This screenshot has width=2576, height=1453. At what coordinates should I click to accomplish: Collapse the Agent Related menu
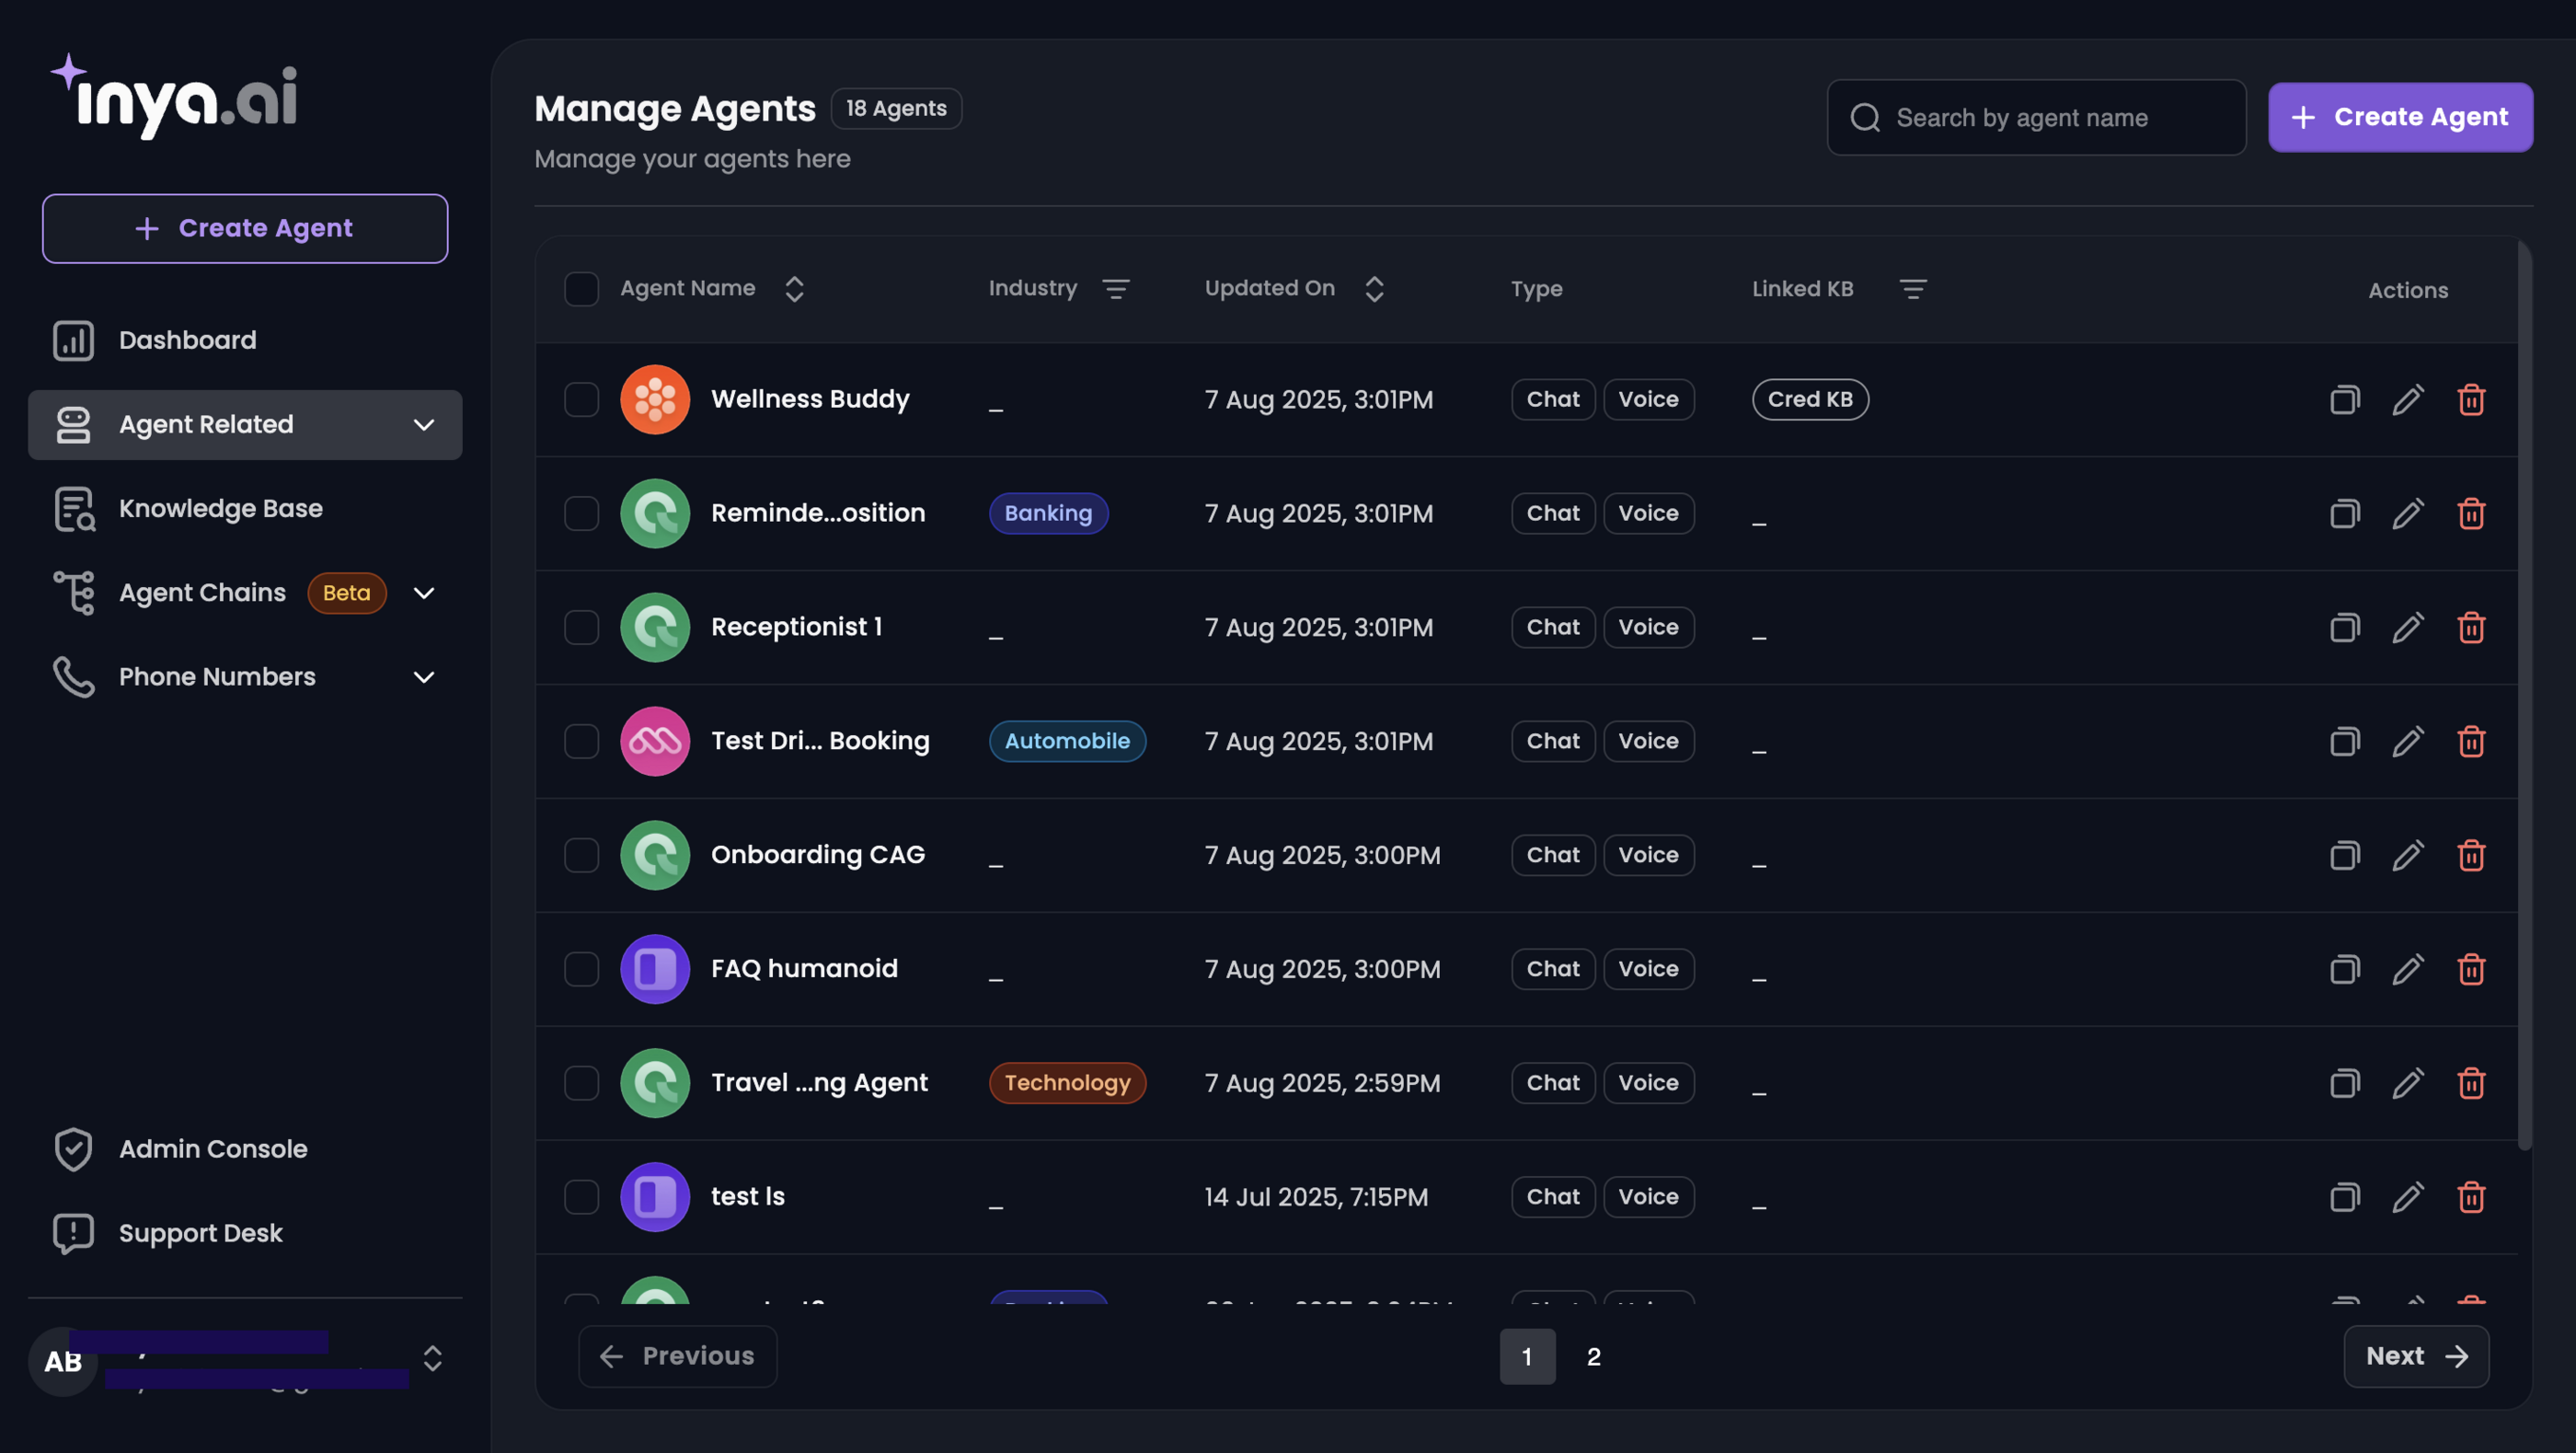coord(424,425)
